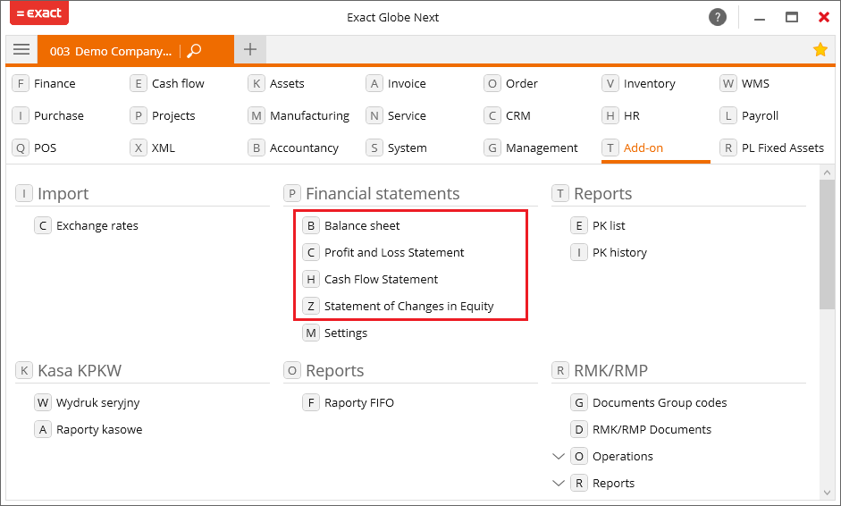The height and width of the screenshot is (506, 841).
Task: Expand the Reports chevron in RMK/RMP
Action: pyautogui.click(x=558, y=483)
